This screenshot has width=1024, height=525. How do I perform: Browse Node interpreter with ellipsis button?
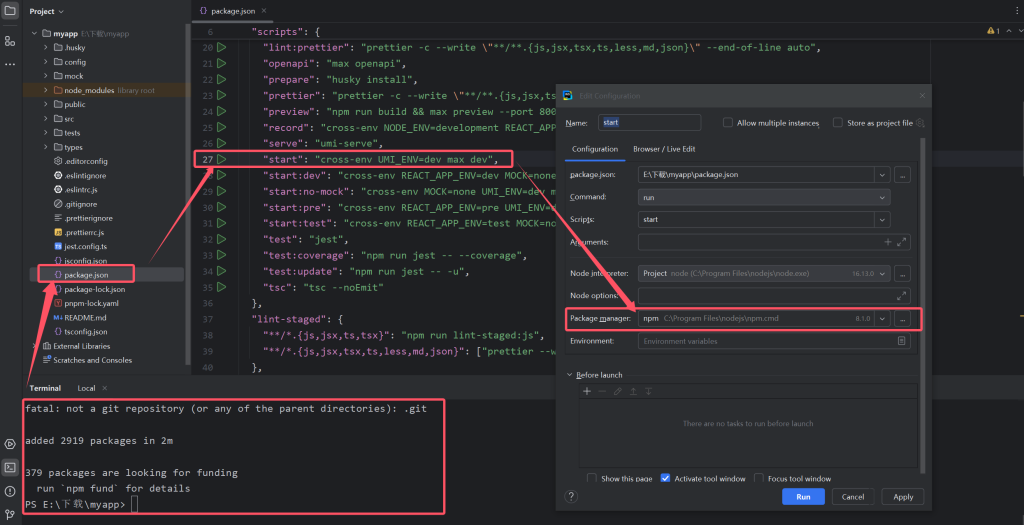point(902,274)
